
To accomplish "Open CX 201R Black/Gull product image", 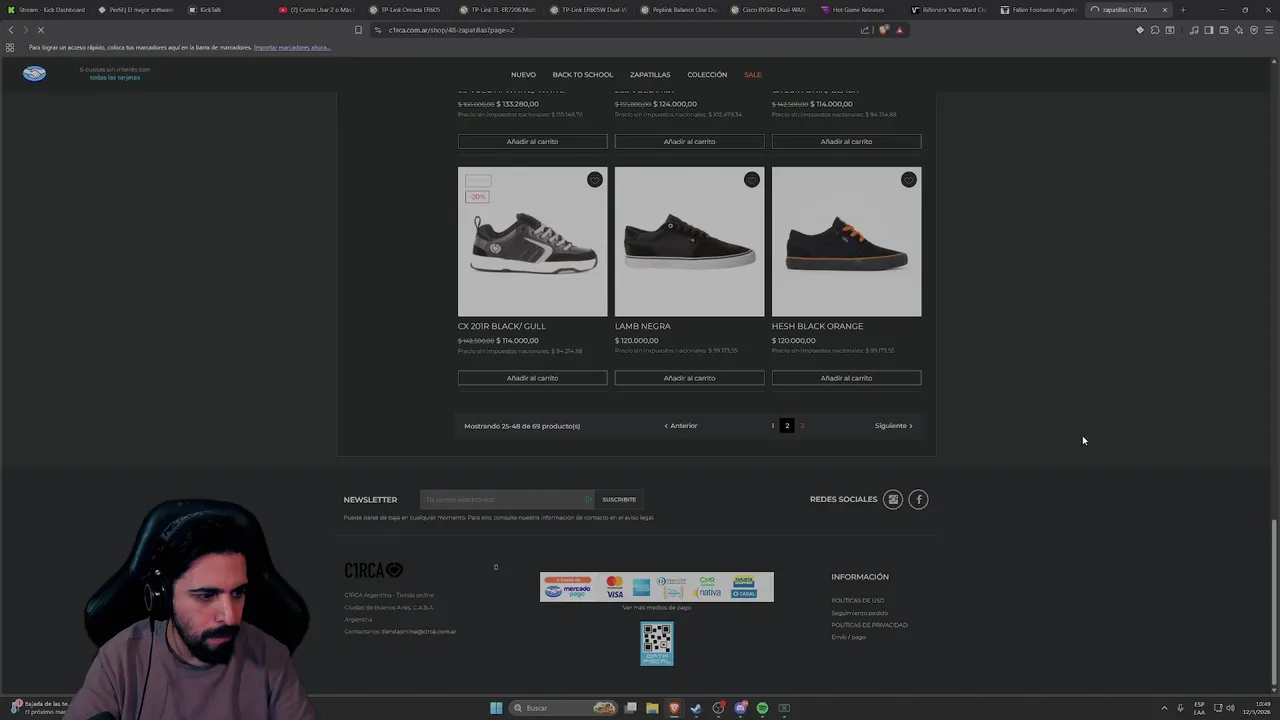I will 532,241.
